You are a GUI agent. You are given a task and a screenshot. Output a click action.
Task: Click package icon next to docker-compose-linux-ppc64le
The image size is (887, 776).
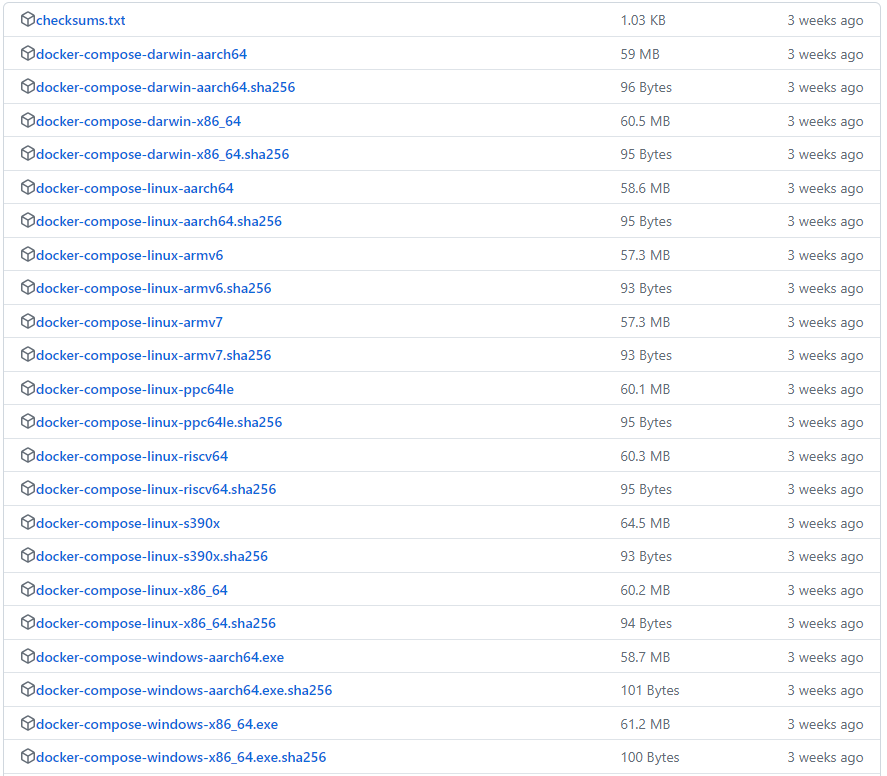point(27,389)
